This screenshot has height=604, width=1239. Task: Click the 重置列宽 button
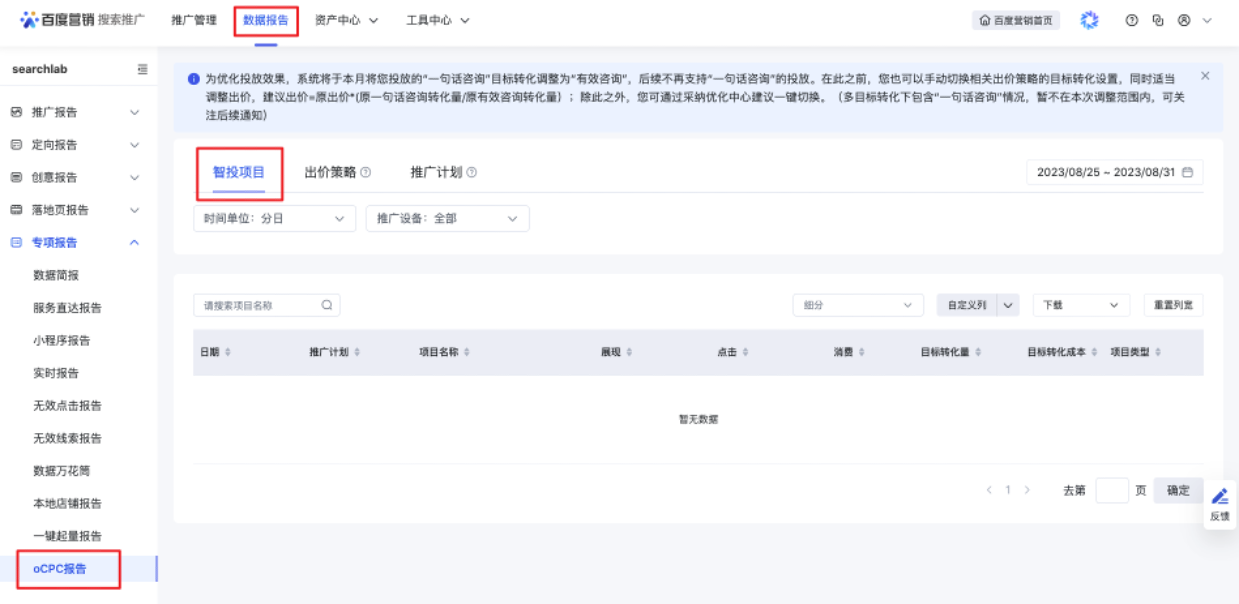1173,306
